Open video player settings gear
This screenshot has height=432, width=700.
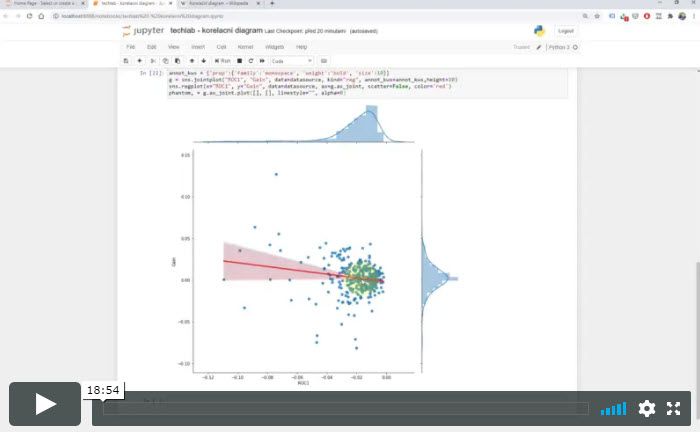click(x=646, y=408)
